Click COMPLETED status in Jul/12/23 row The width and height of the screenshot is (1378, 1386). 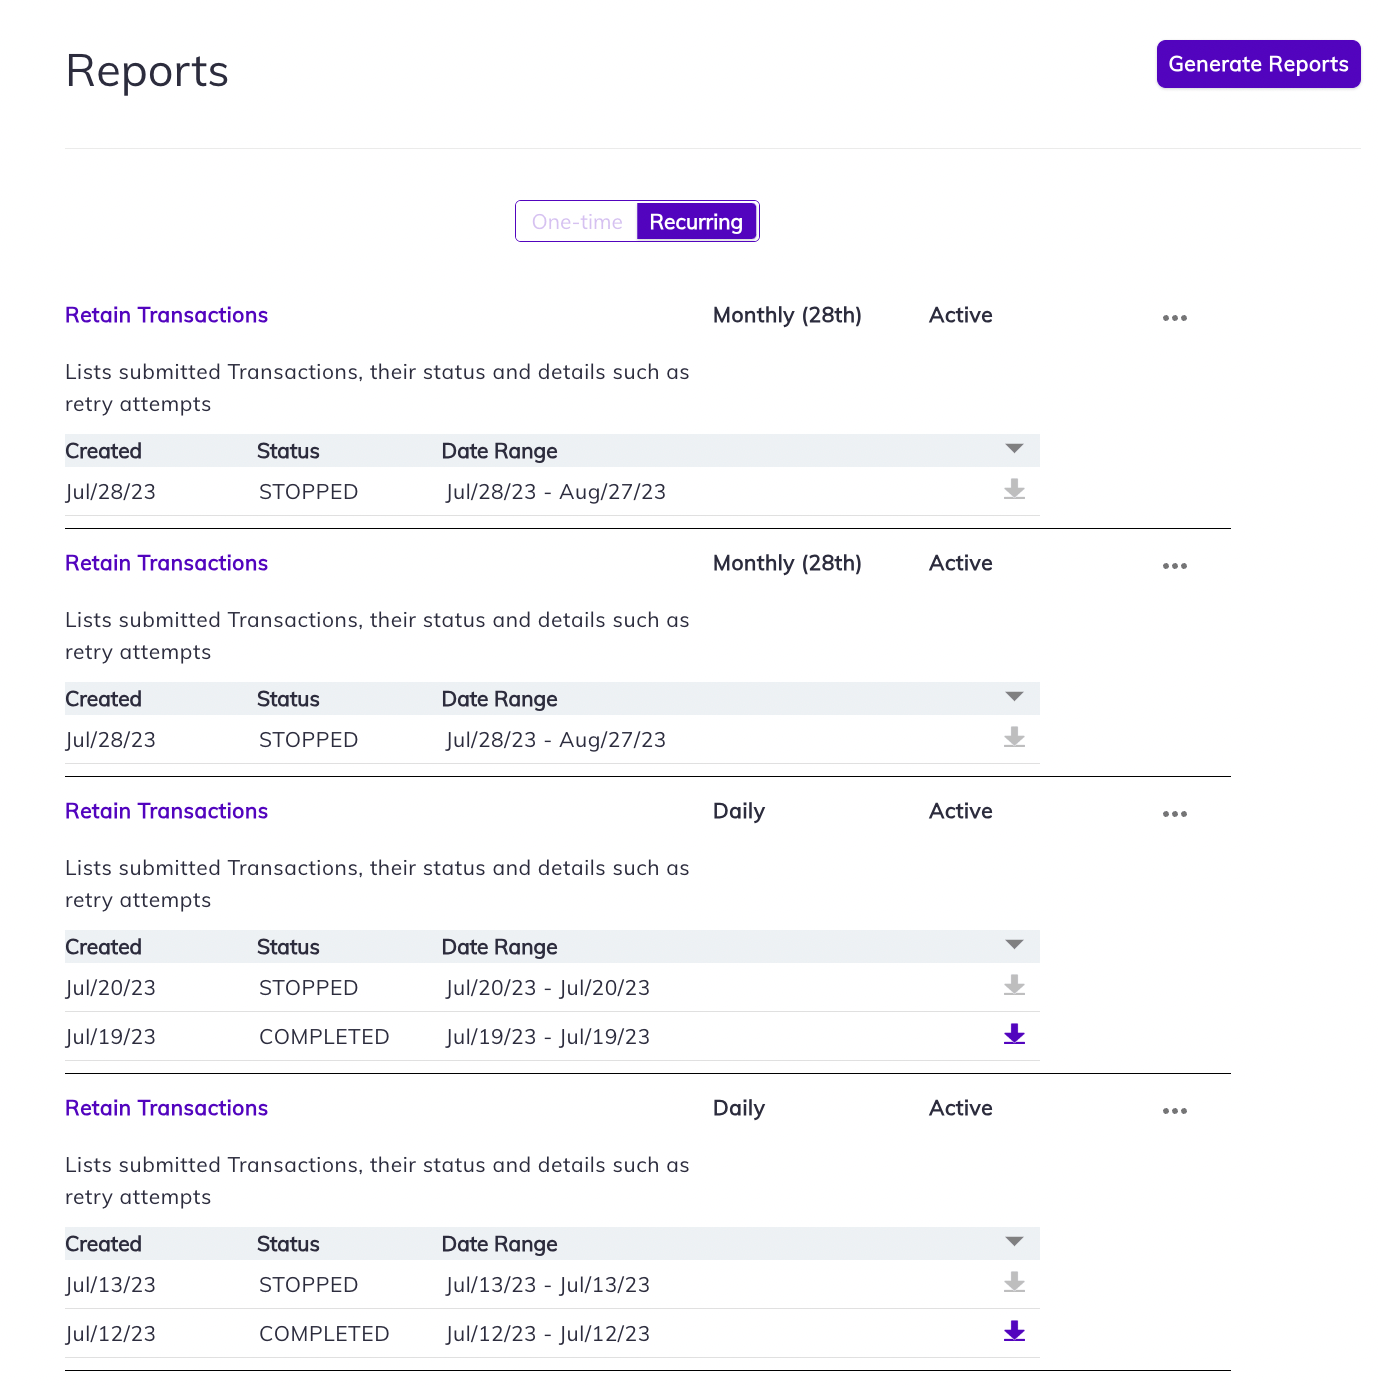point(324,1334)
